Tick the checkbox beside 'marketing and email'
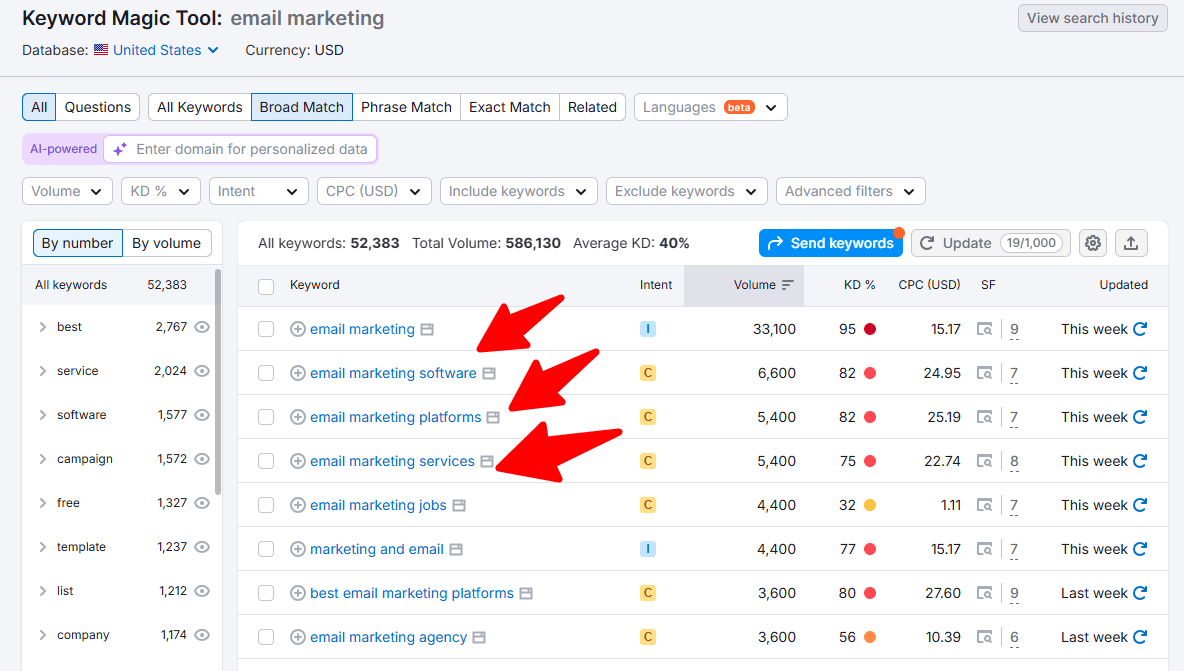The image size is (1184, 671). 266,549
